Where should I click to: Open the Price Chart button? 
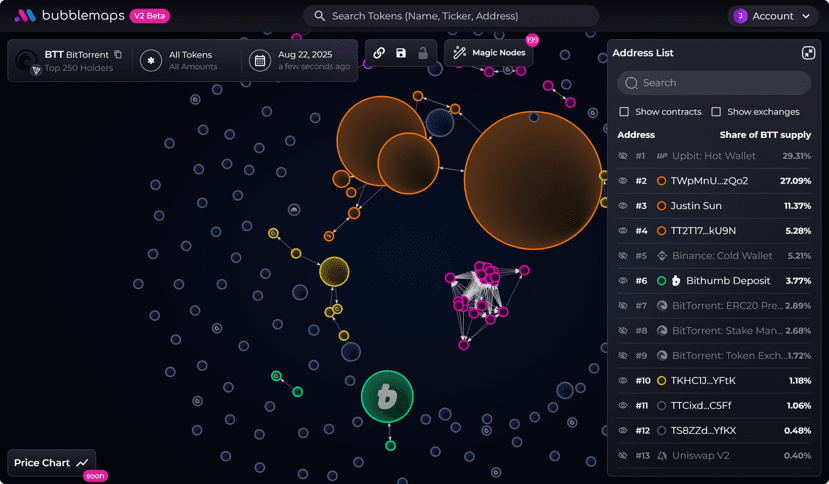[x=51, y=463]
